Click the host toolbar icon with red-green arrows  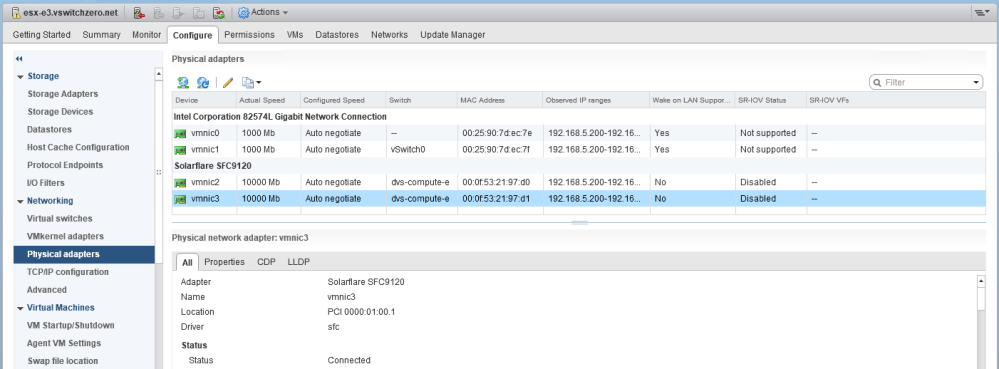click(219, 12)
